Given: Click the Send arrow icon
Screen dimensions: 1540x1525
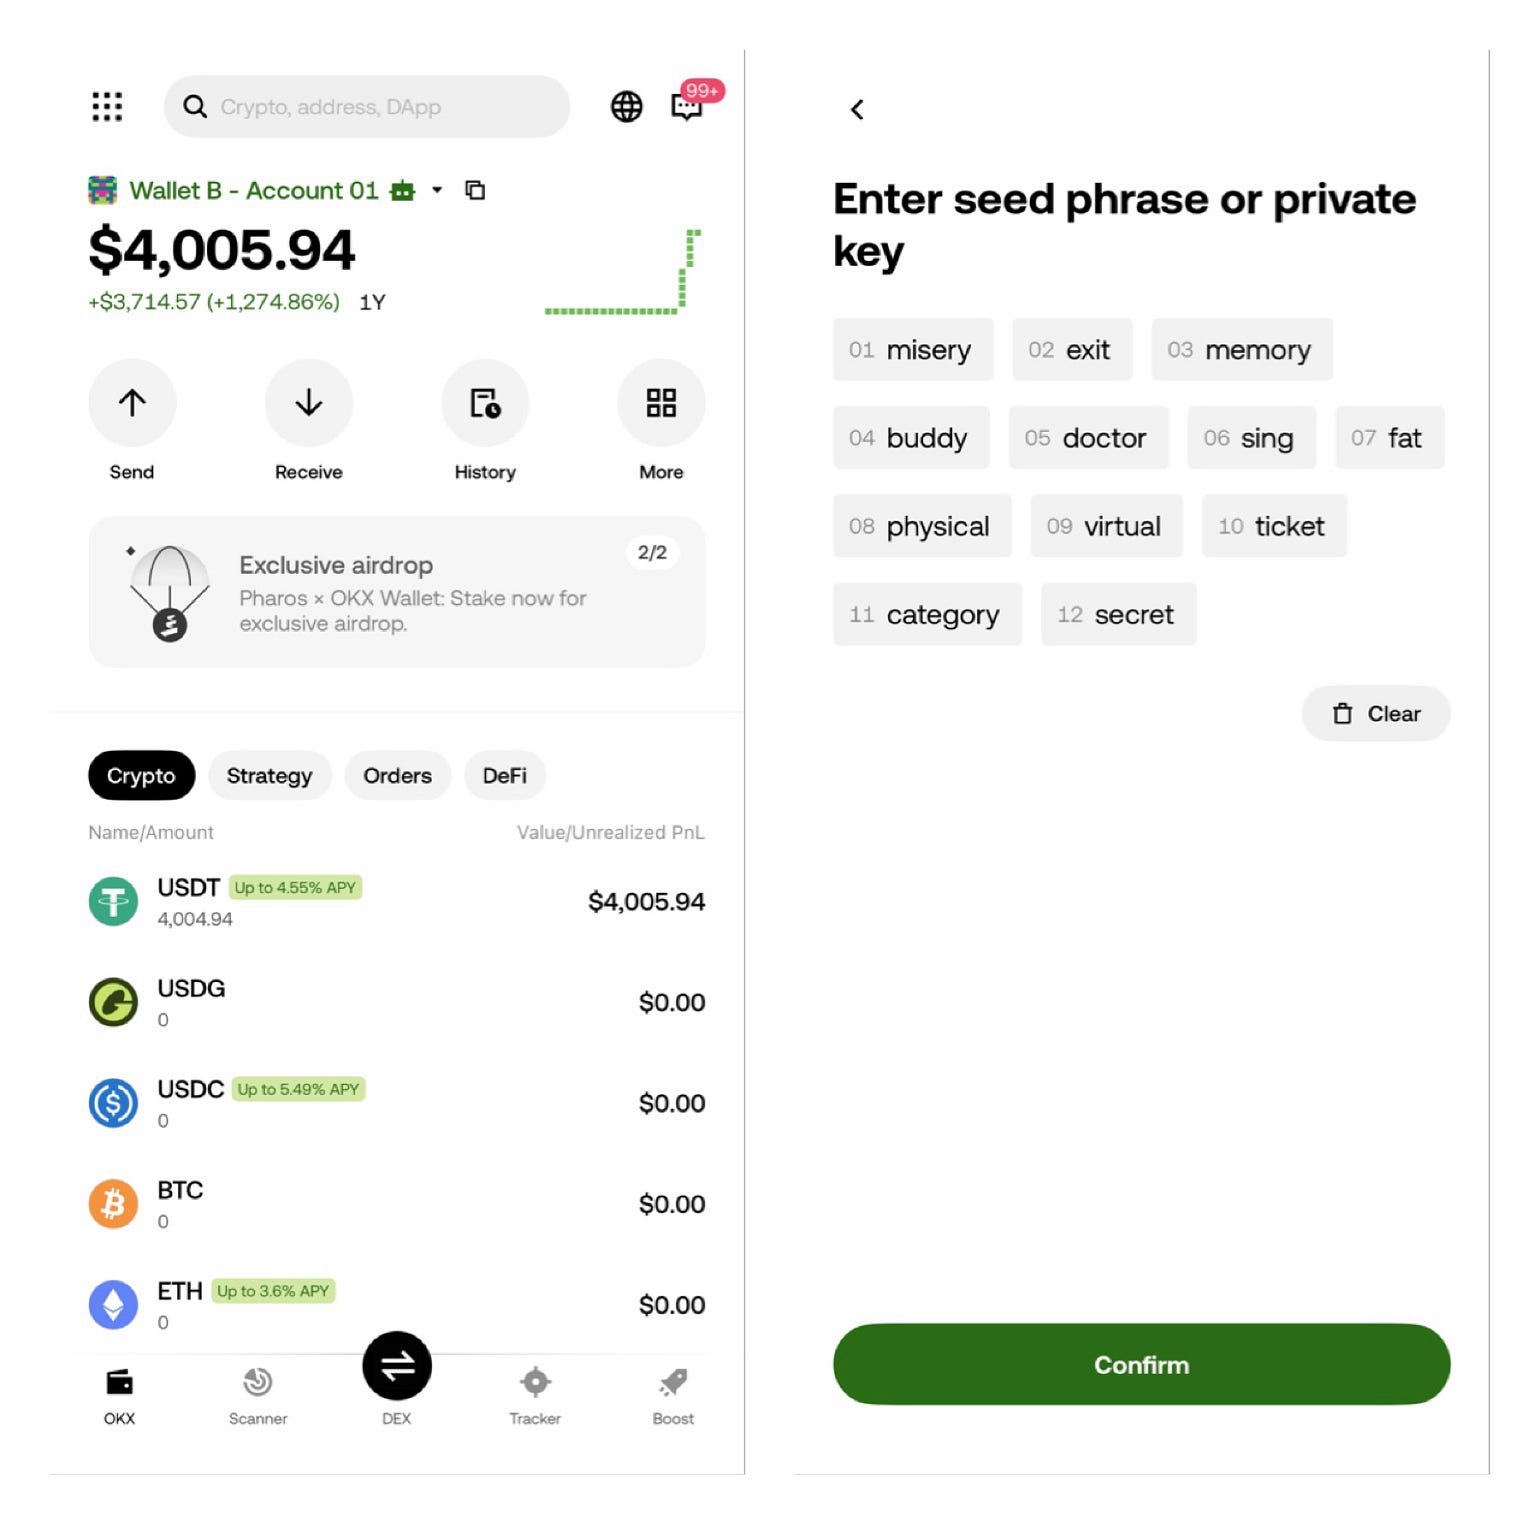Looking at the screenshot, I should click(x=131, y=403).
